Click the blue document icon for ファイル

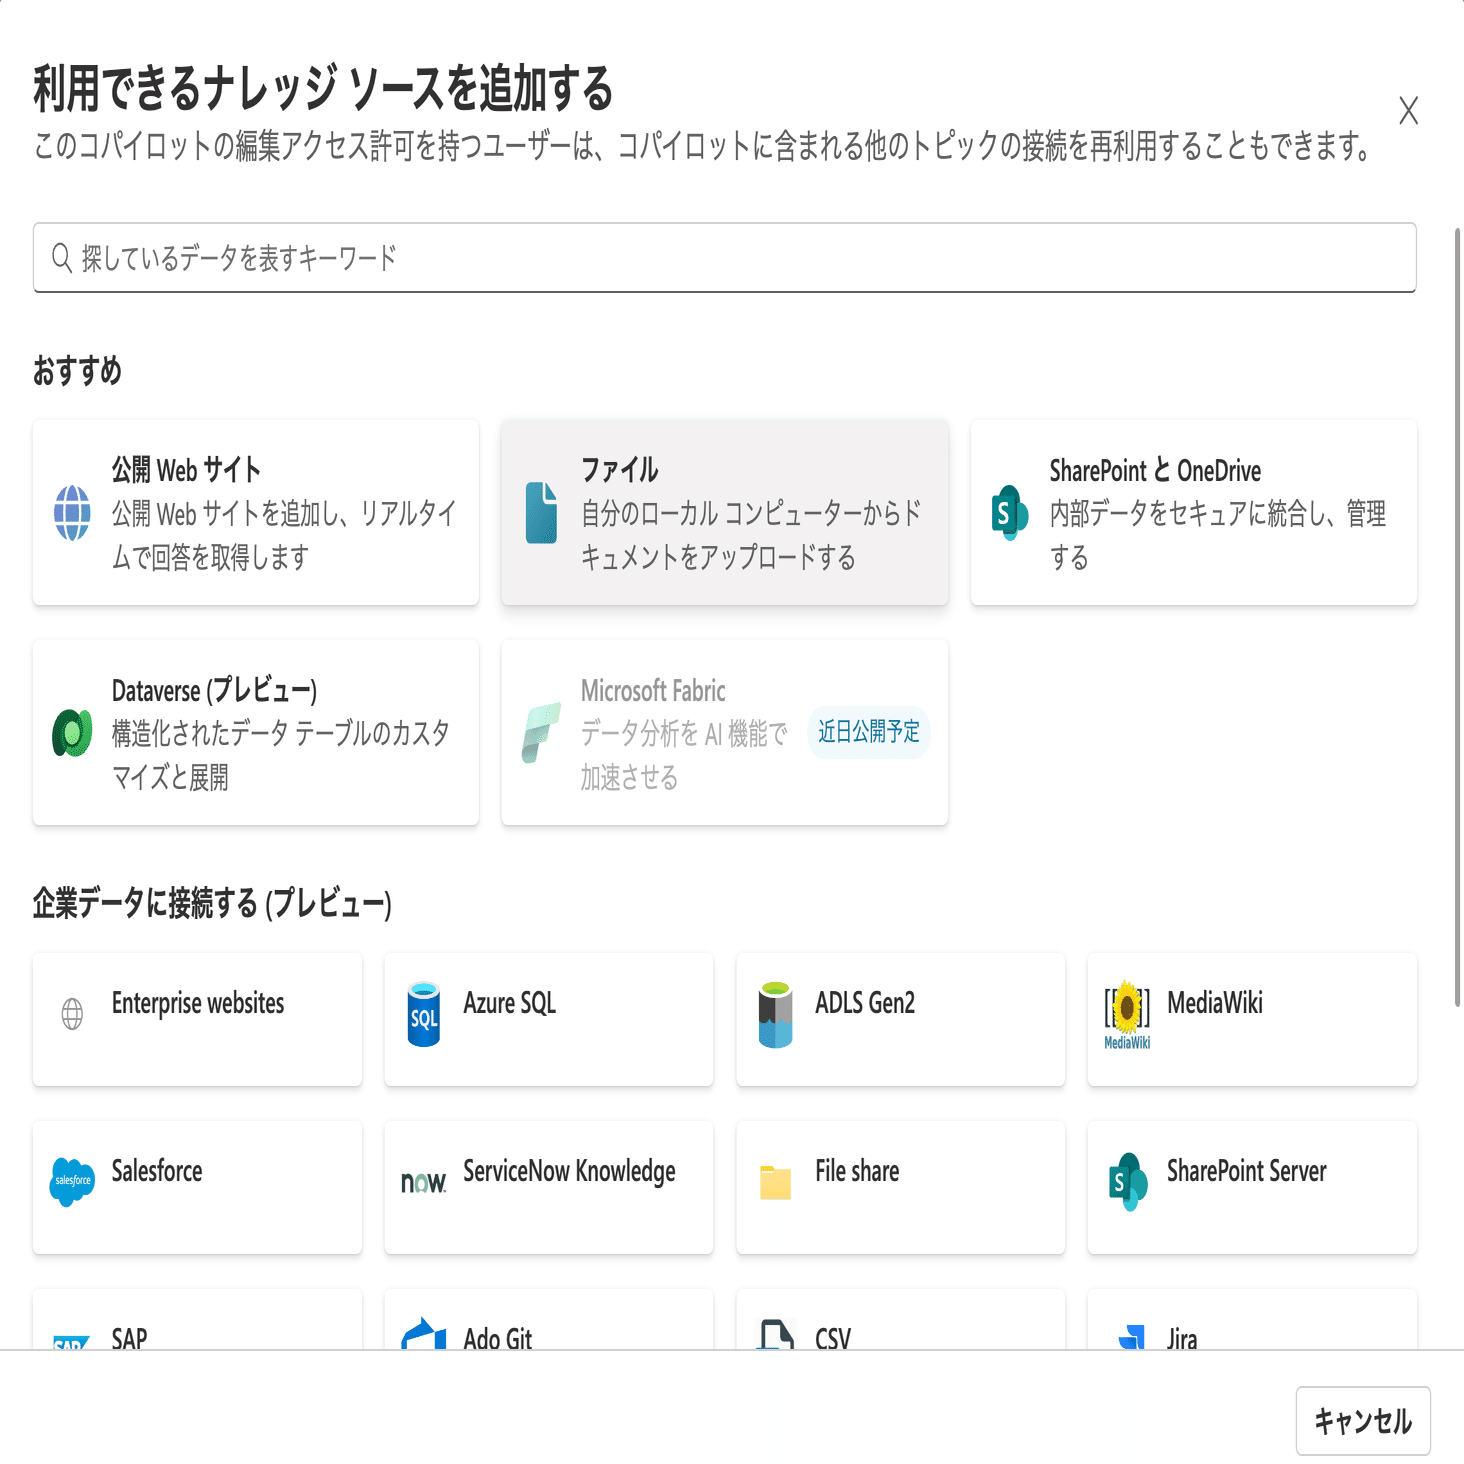pyautogui.click(x=541, y=513)
